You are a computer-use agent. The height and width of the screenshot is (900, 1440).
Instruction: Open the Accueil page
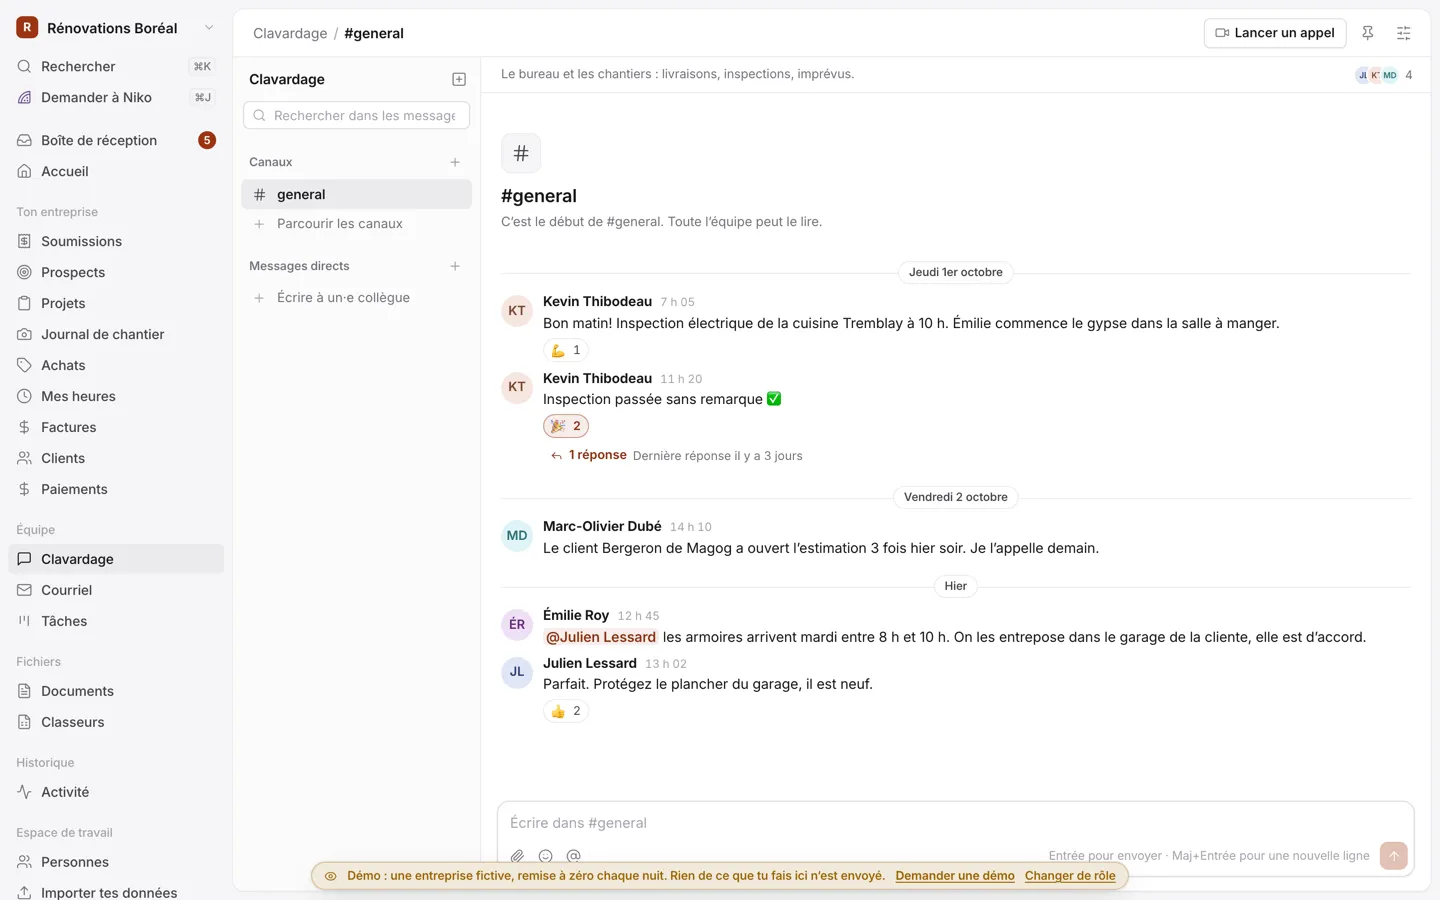[116, 171]
